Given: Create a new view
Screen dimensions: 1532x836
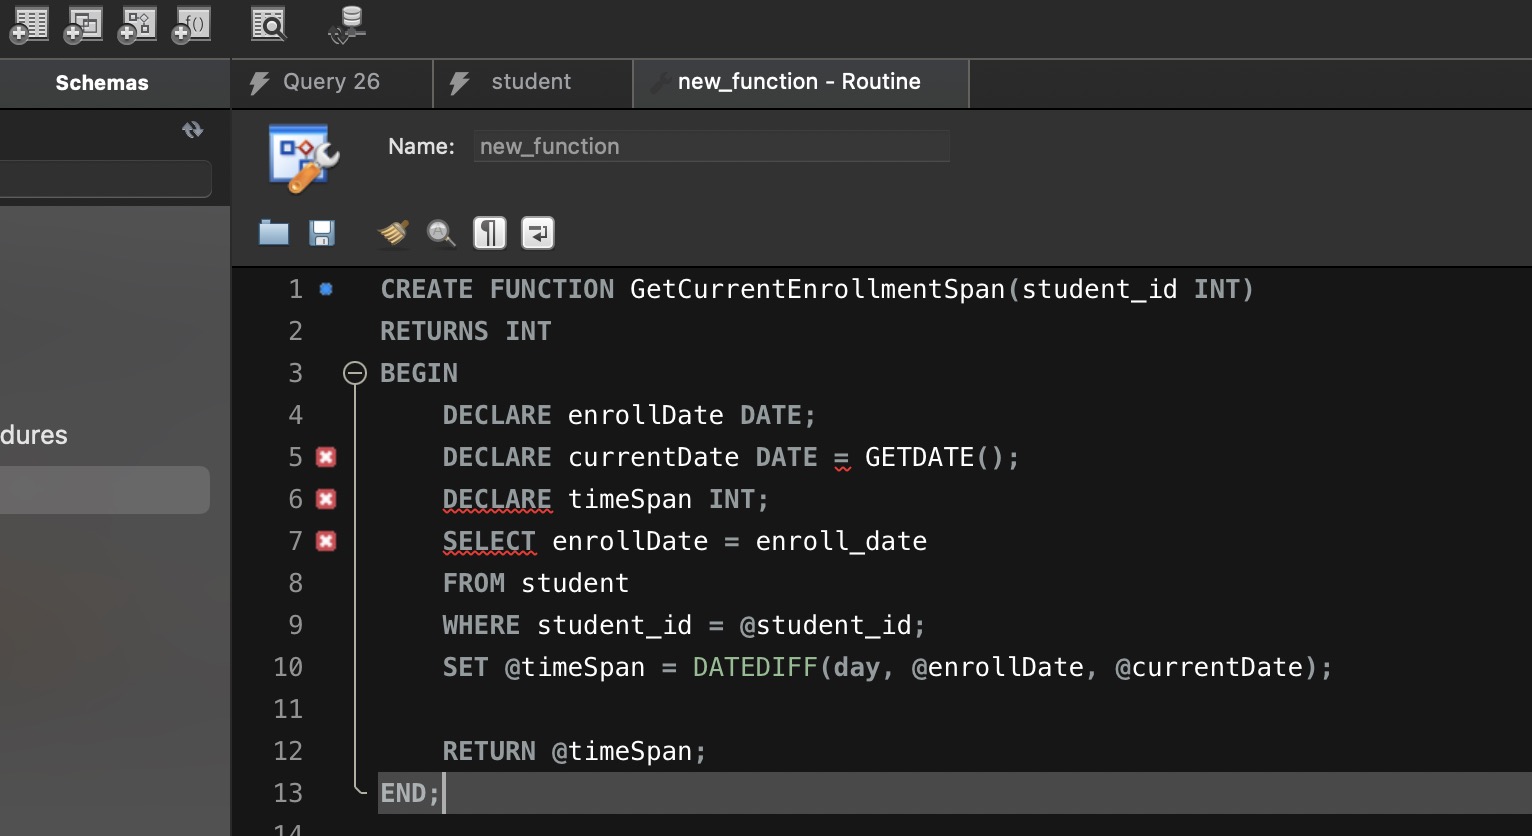Looking at the screenshot, I should 83,24.
